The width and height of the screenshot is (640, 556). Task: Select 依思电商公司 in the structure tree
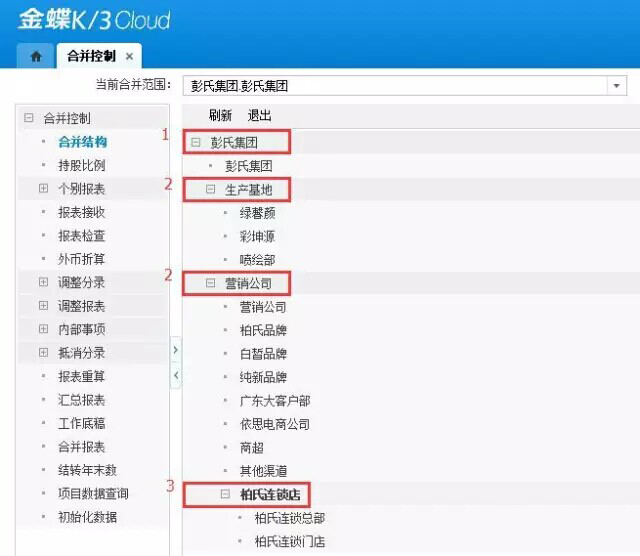(275, 424)
